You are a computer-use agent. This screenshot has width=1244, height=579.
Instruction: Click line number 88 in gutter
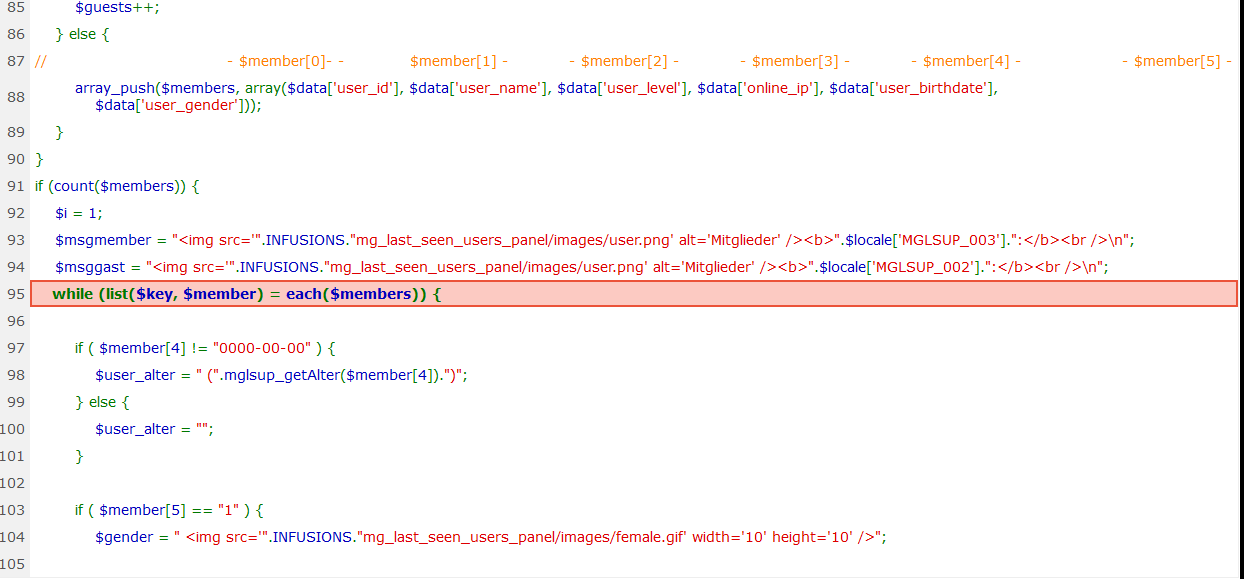click(x=15, y=97)
